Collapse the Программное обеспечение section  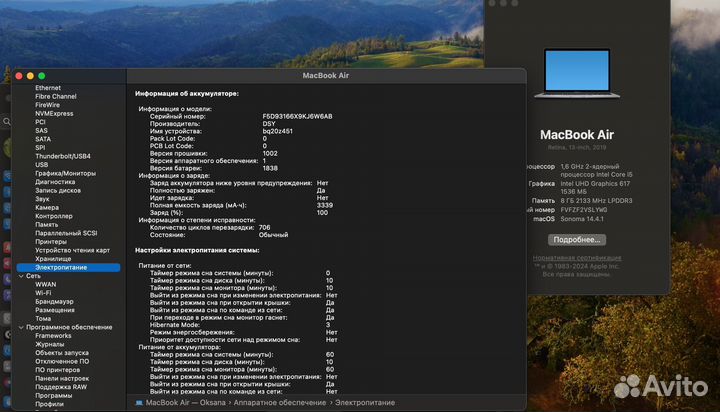(x=20, y=327)
